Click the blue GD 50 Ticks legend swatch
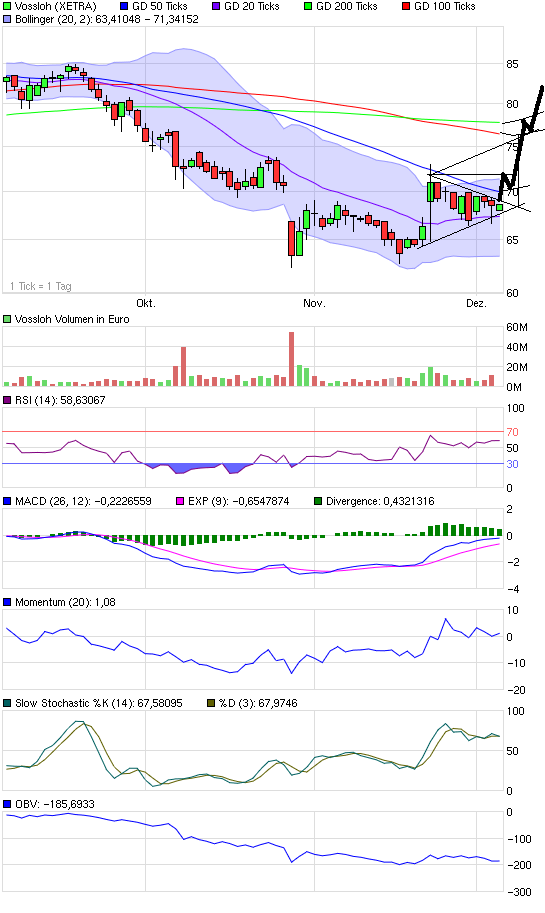This screenshot has width=545, height=913. coord(124,6)
